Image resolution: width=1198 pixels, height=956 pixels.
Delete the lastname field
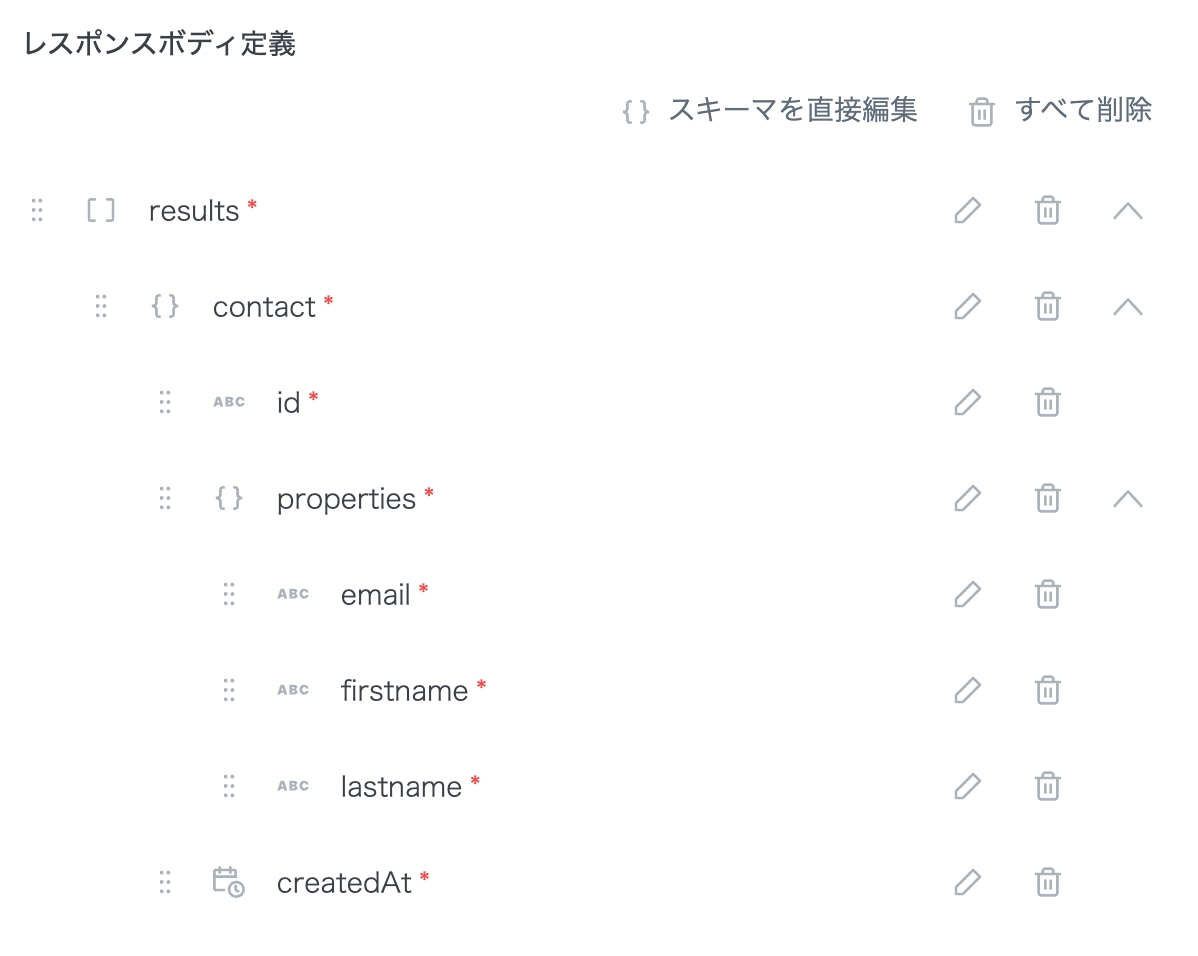pos(1047,787)
